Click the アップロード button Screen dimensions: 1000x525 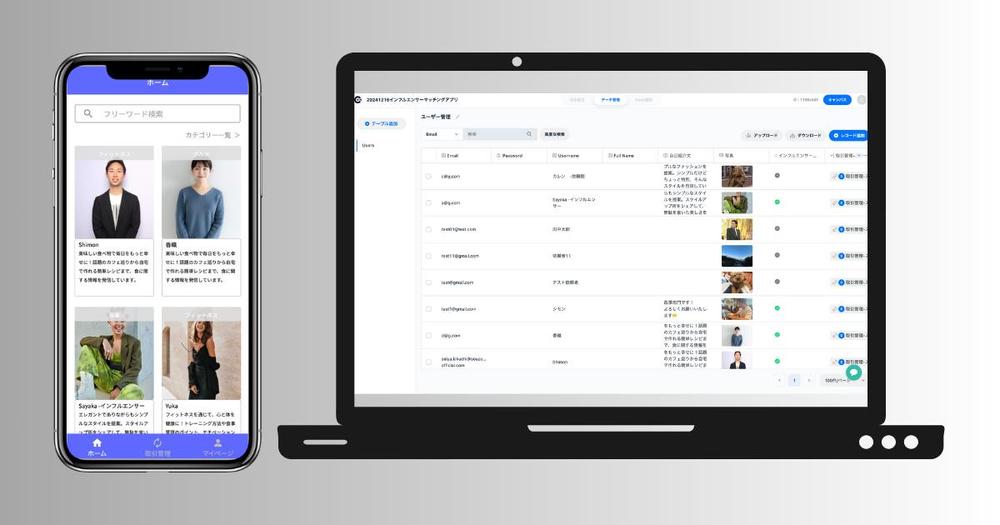point(762,135)
